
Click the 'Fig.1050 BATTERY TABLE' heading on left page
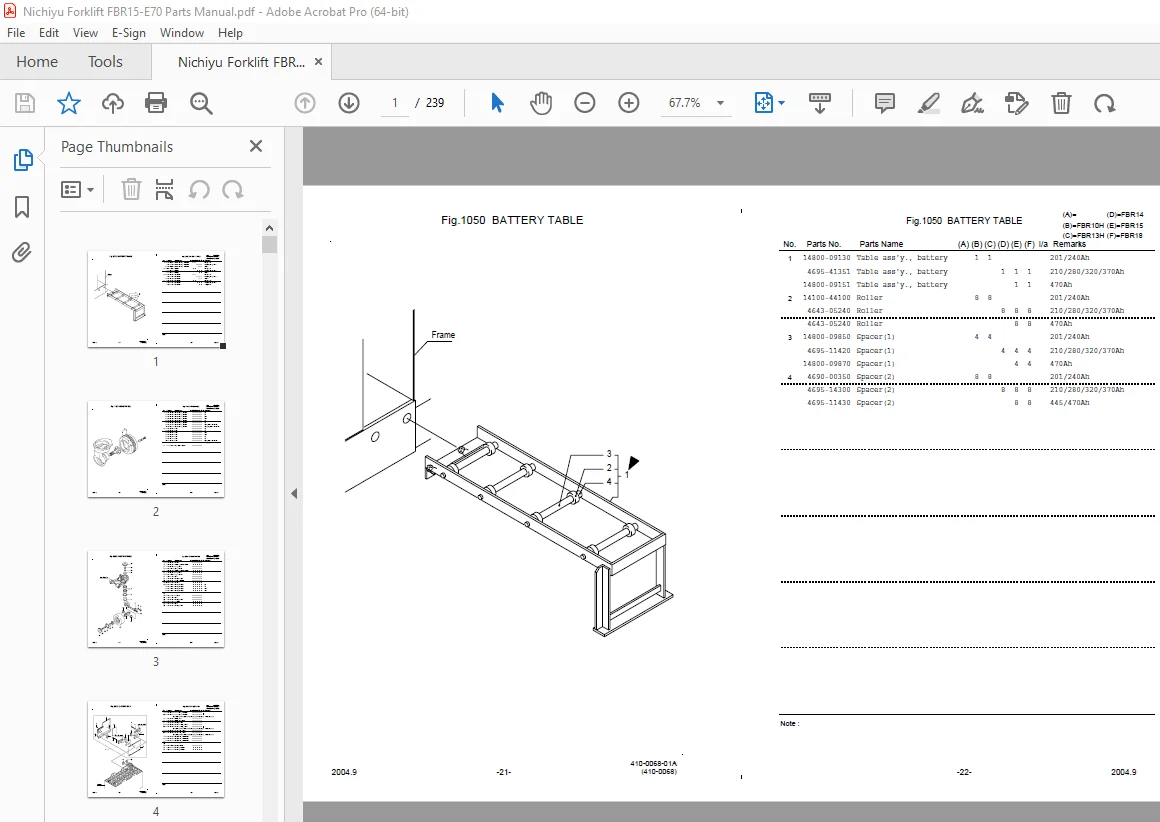pos(512,220)
